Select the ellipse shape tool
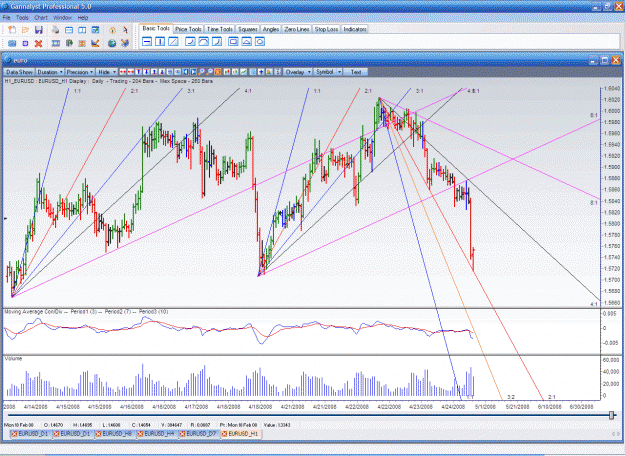The height and width of the screenshot is (456, 625). point(260,41)
